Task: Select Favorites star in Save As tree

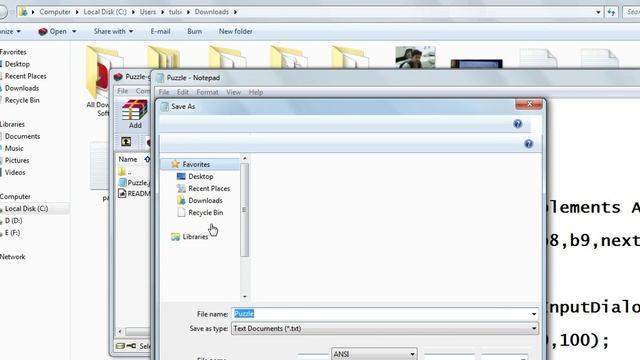Action: [175, 164]
